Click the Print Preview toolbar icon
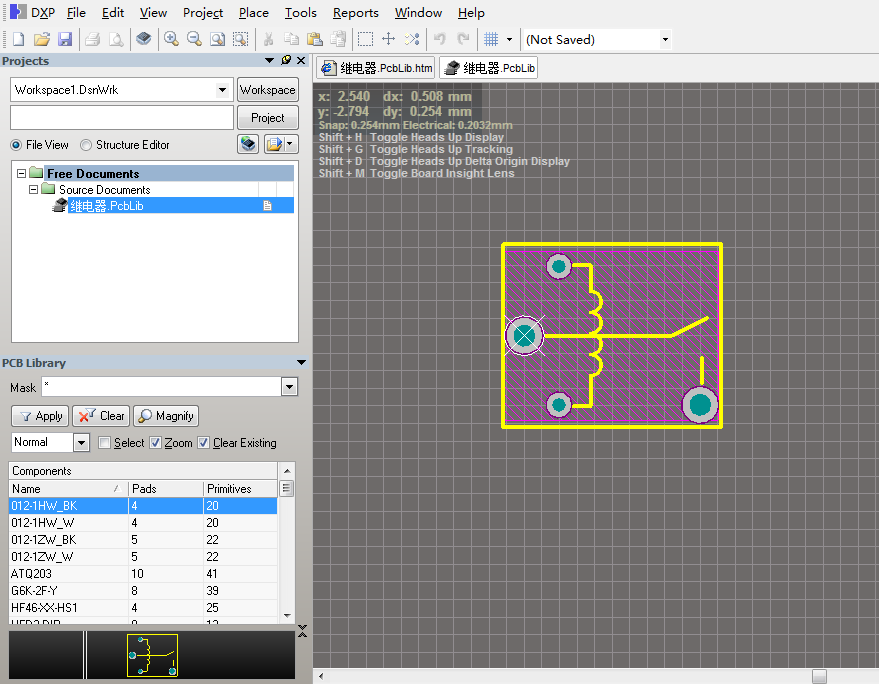This screenshot has height=684, width=879. click(x=116, y=39)
